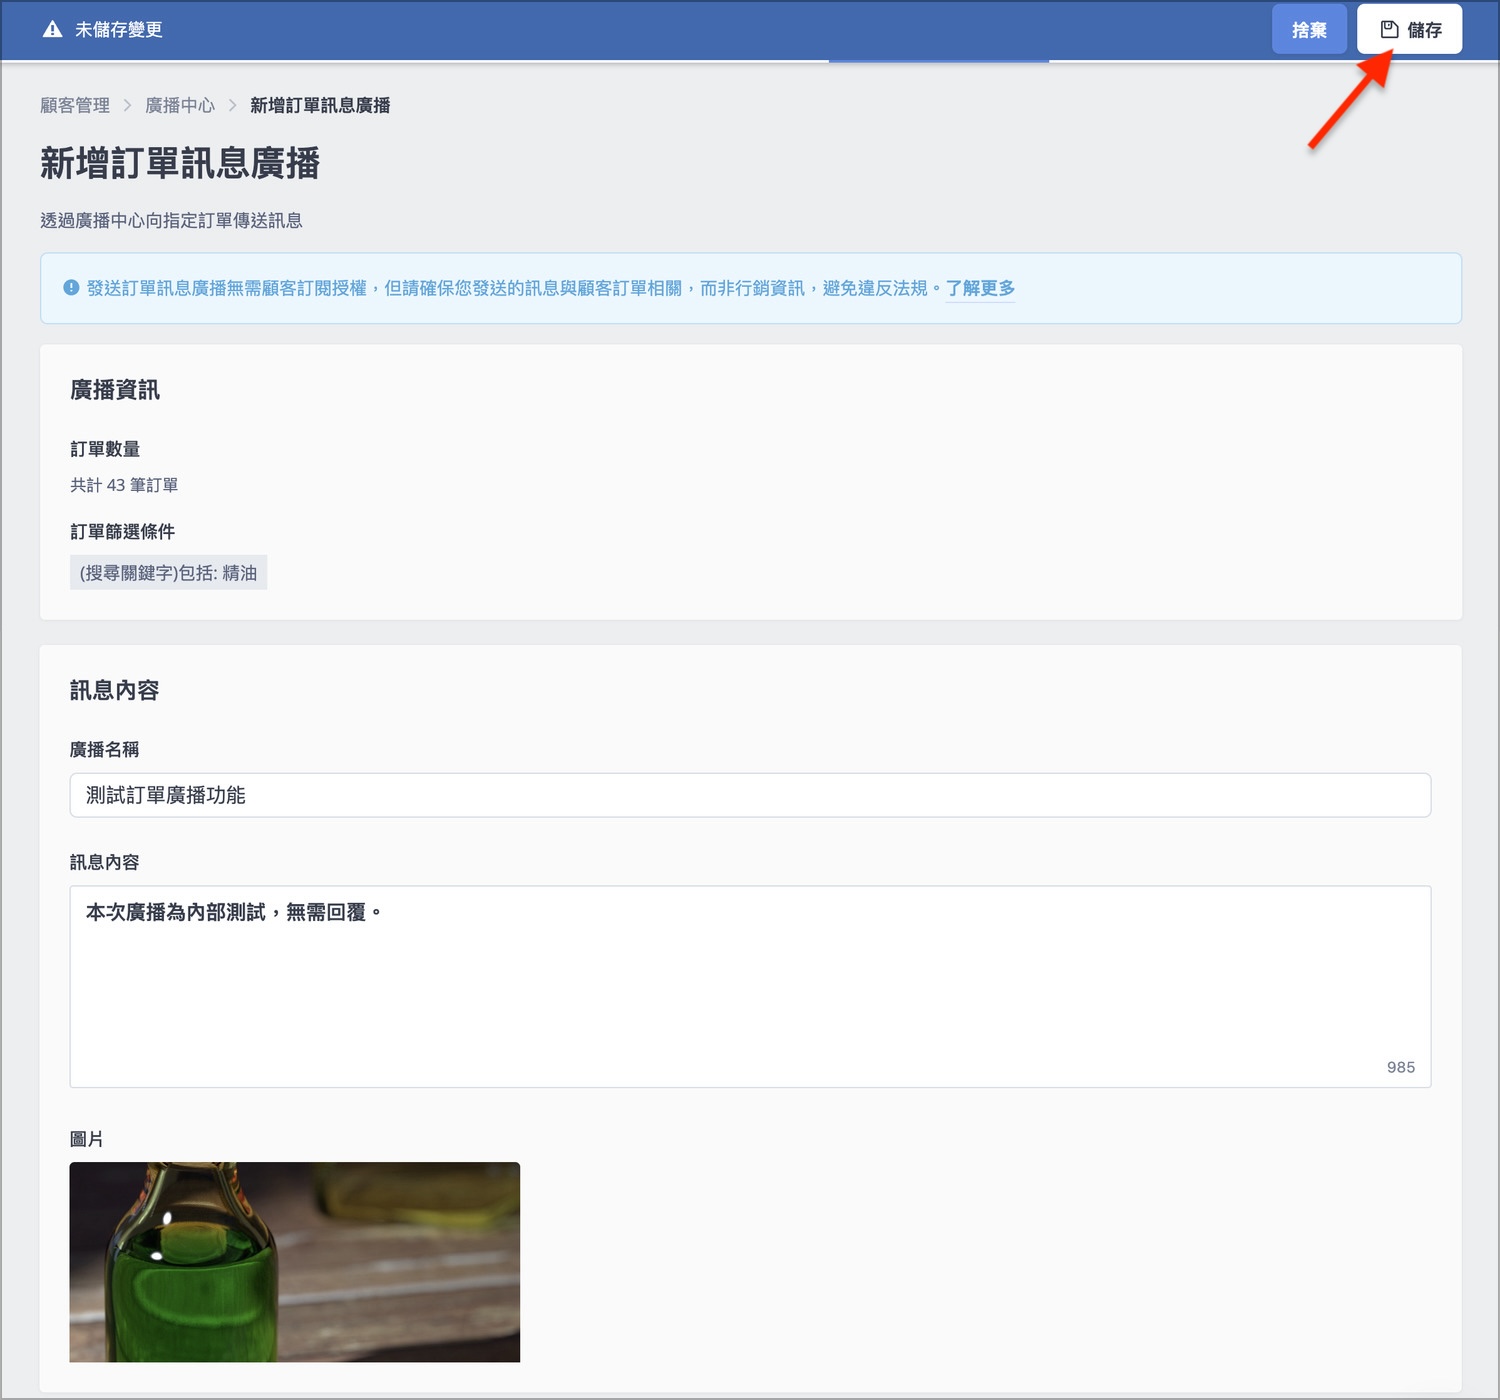Open the 廣播中心 breadcrumb link
Screen dimensions: 1500x1400
point(180,105)
